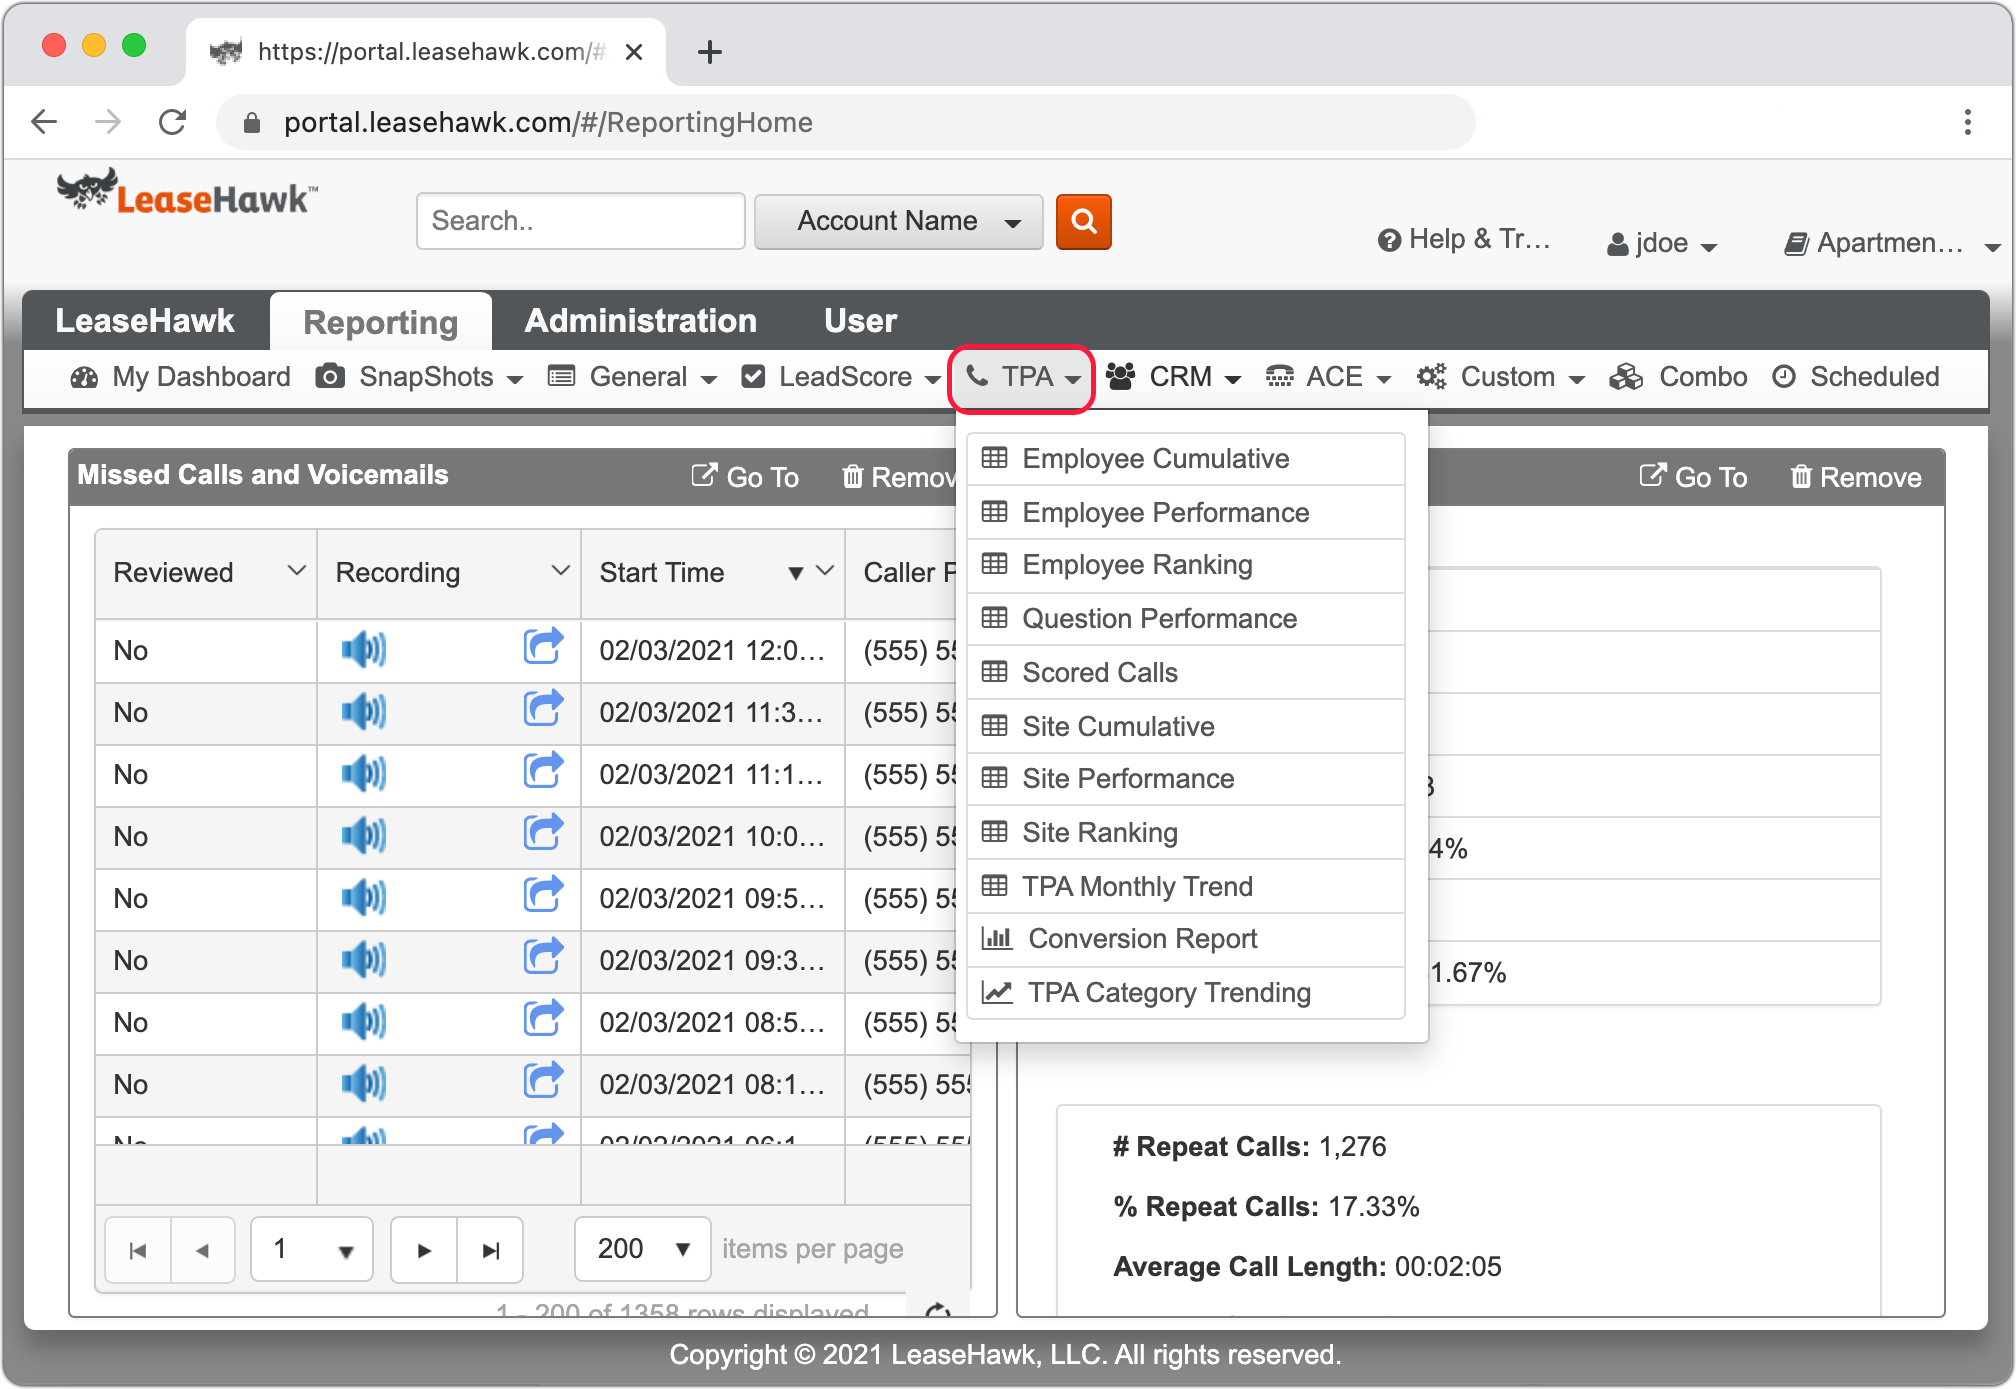This screenshot has width=2016, height=1389.
Task: Switch to the LeaseHawk main tab
Action: pos(145,321)
